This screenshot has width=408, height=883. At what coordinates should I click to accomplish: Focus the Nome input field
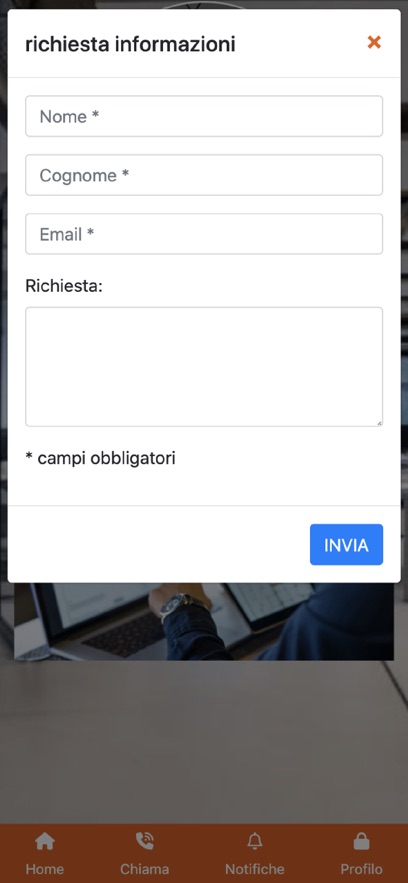pos(204,116)
